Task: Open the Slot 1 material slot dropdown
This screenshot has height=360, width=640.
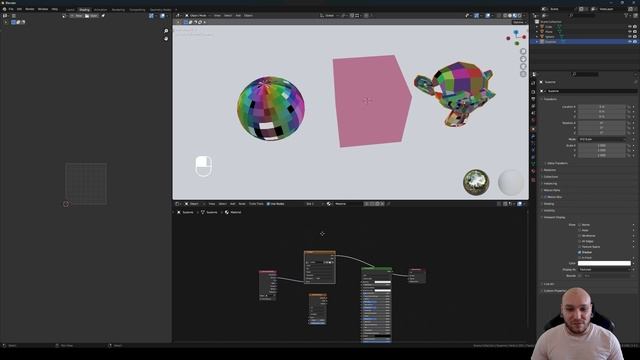Action: pyautogui.click(x=314, y=204)
